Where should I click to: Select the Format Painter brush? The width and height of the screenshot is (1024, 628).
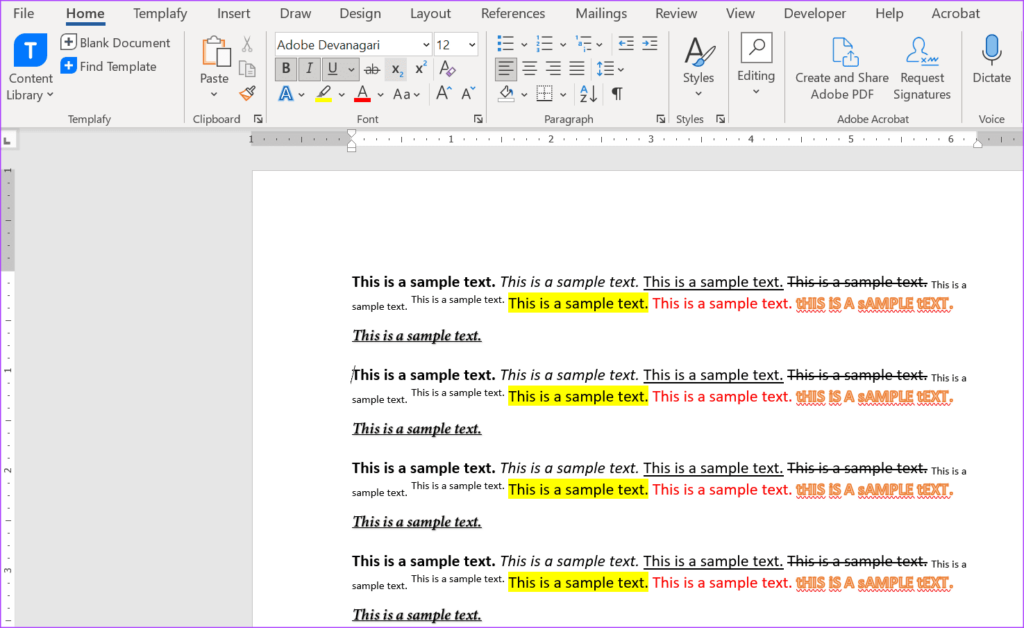point(247,93)
